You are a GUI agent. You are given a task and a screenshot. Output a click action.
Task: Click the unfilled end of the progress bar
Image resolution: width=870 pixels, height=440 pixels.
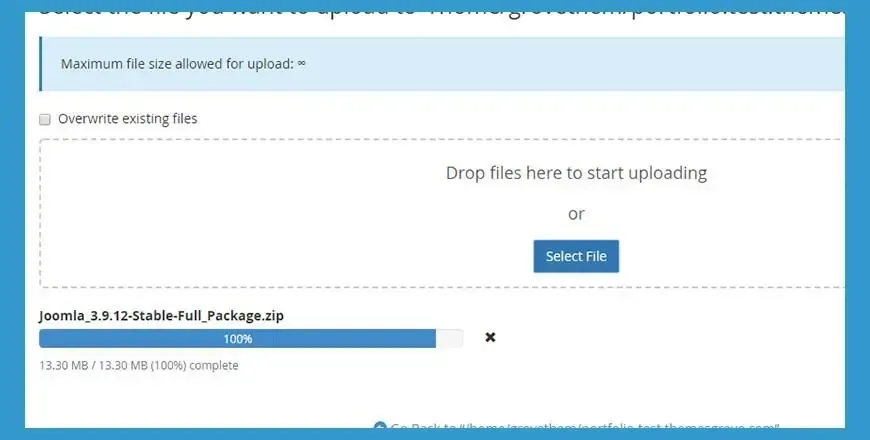pyautogui.click(x=449, y=338)
